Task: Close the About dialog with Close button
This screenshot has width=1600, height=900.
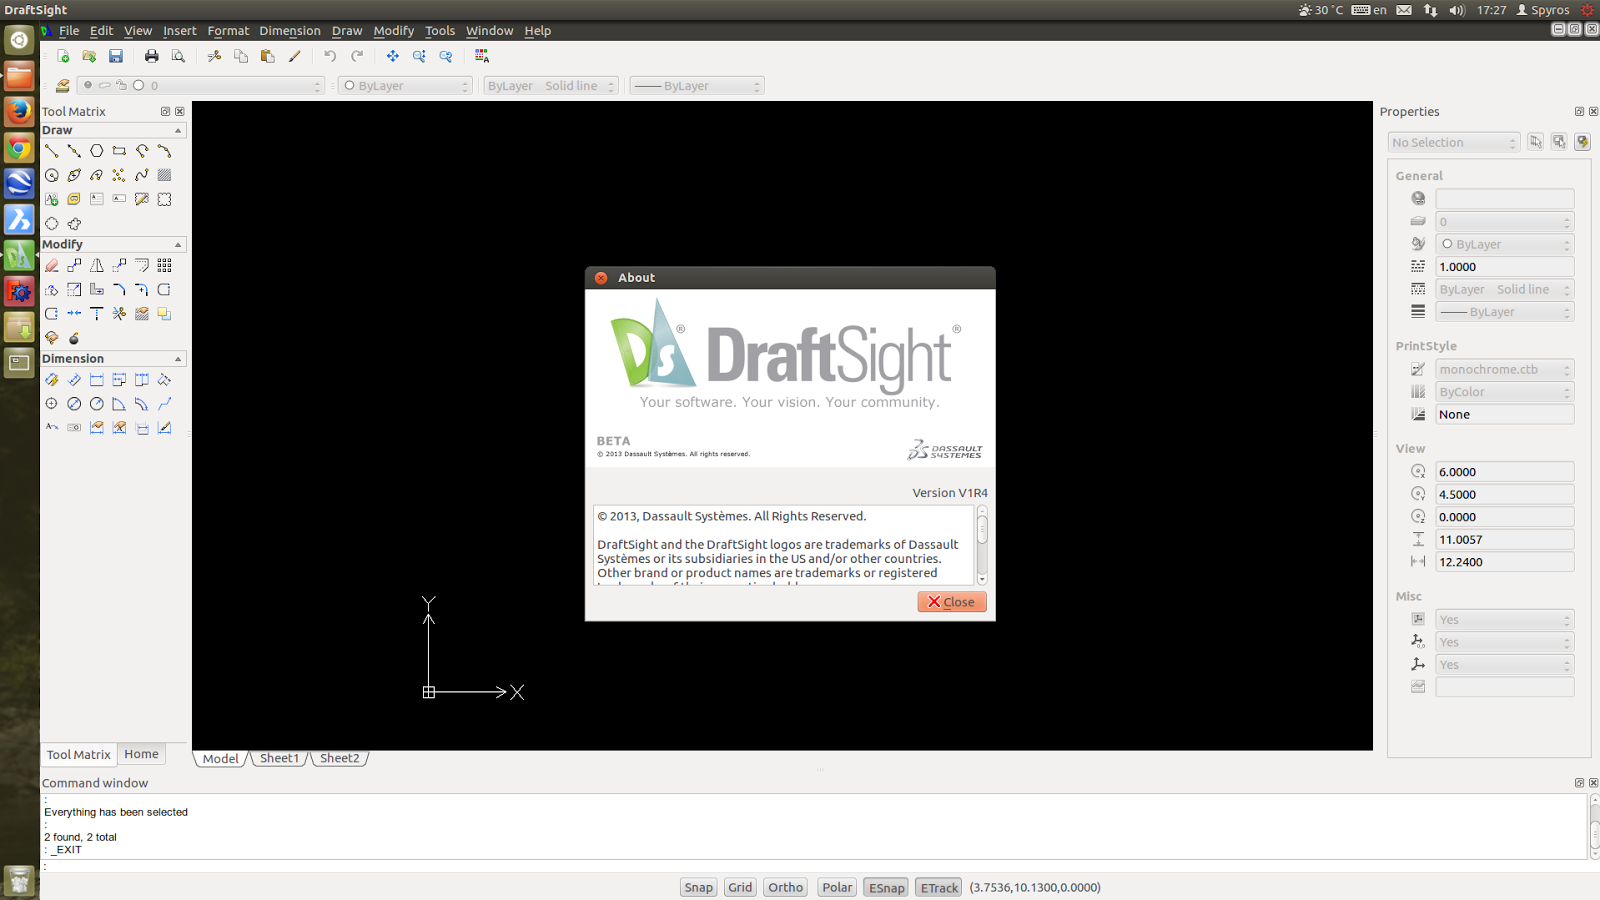Action: 952,602
